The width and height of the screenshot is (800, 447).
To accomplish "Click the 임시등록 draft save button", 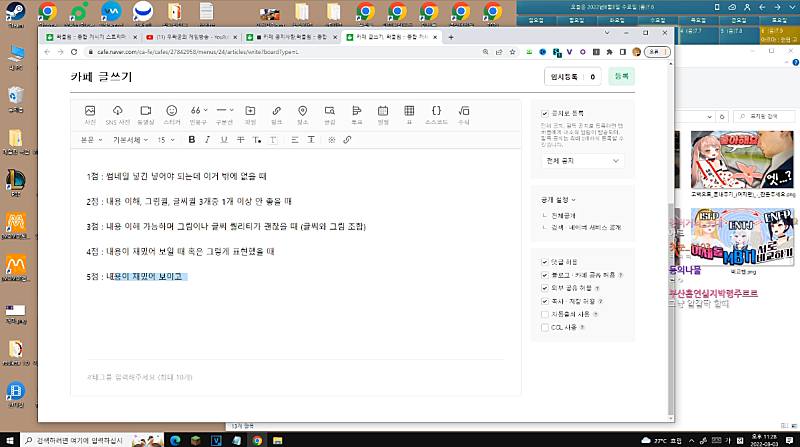I will [563, 76].
